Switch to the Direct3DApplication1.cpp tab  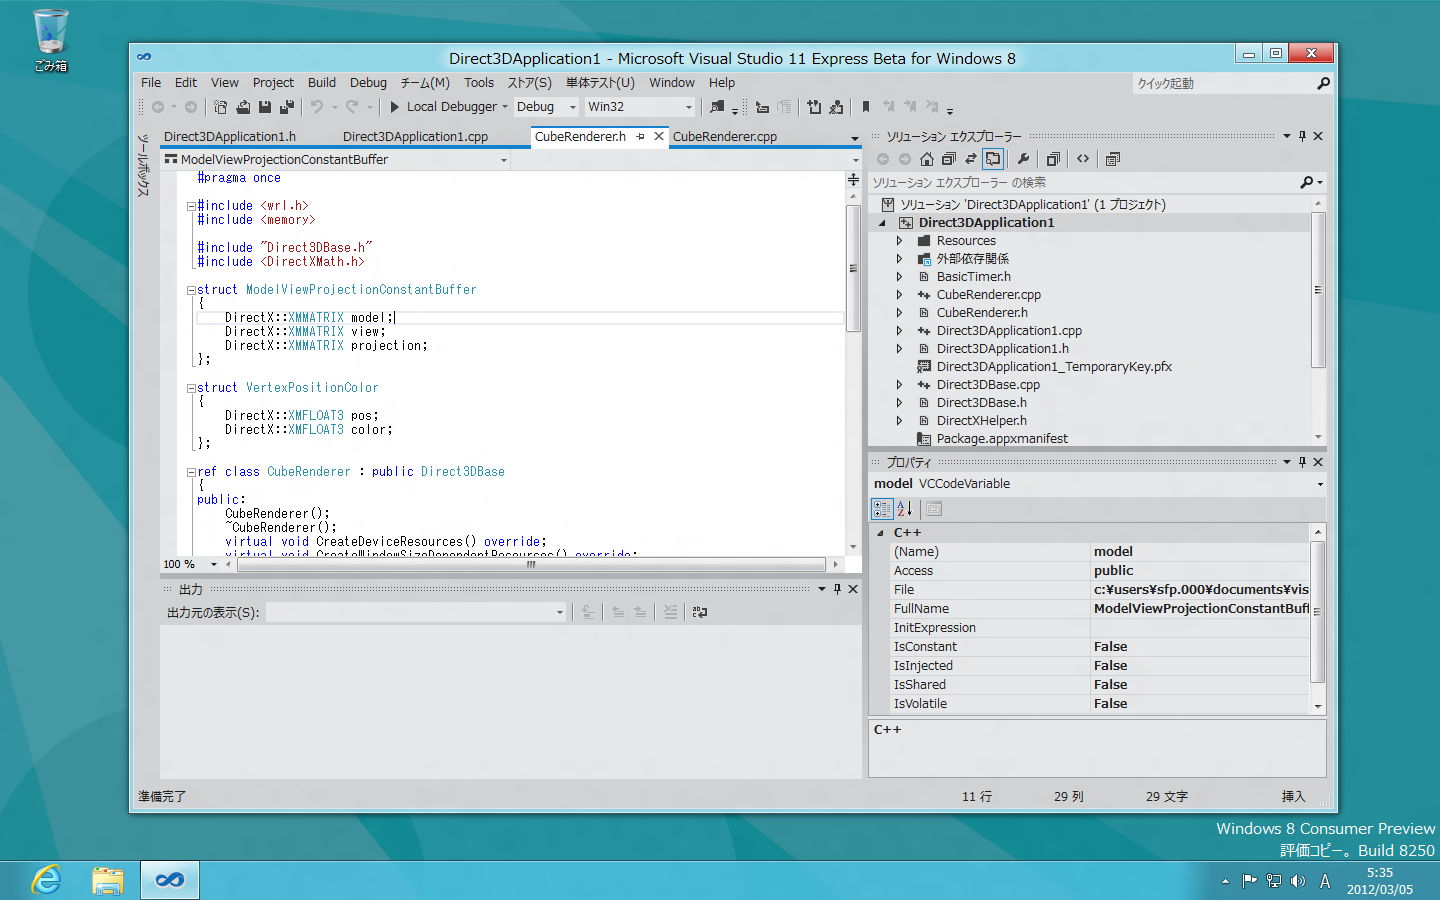[x=415, y=137]
